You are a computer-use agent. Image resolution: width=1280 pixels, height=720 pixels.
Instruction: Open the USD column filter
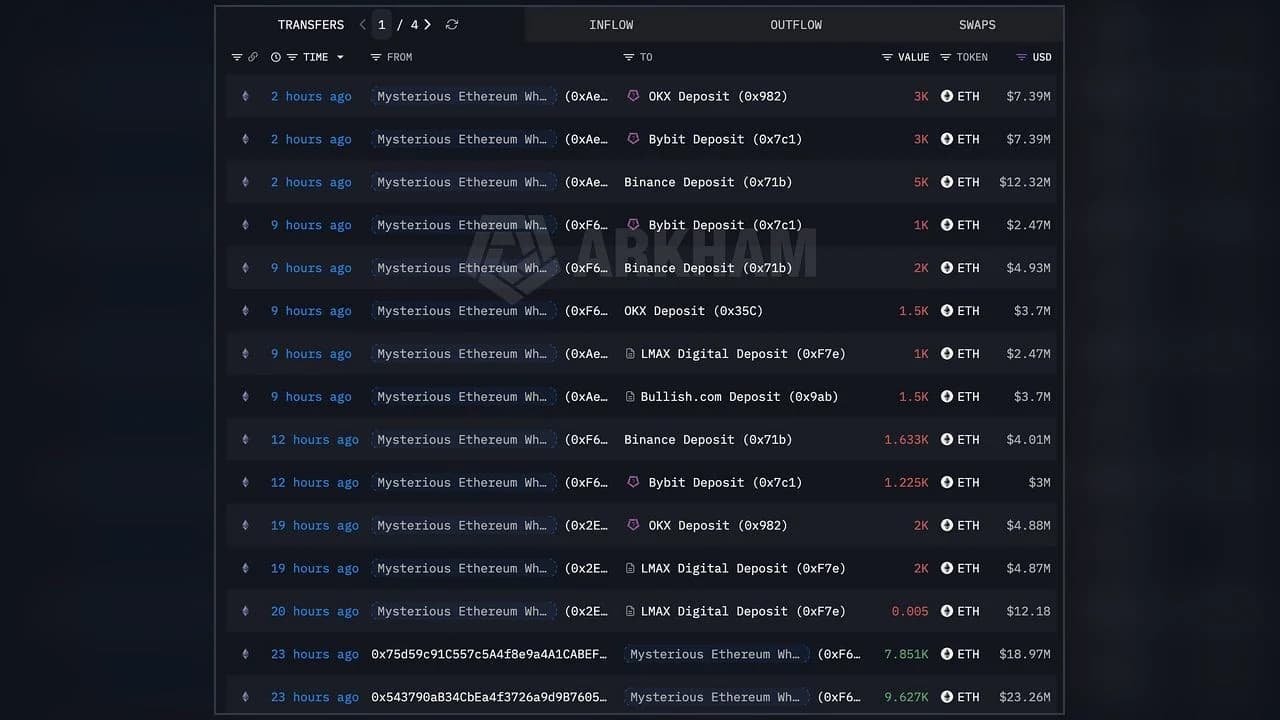pos(1021,57)
